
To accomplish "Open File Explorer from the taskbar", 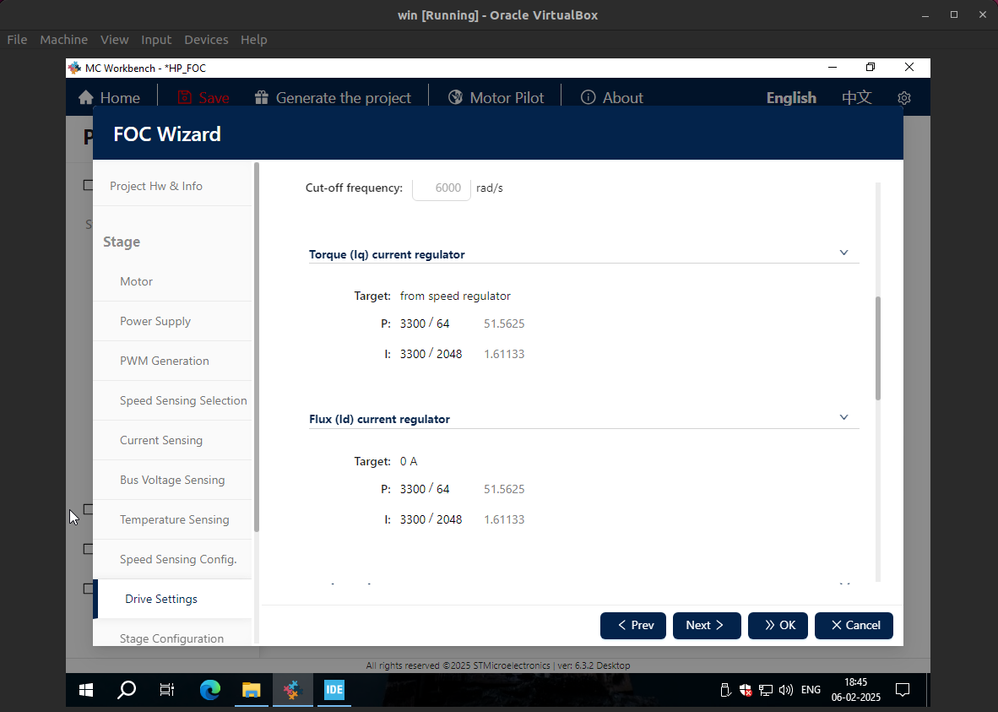I will (251, 690).
